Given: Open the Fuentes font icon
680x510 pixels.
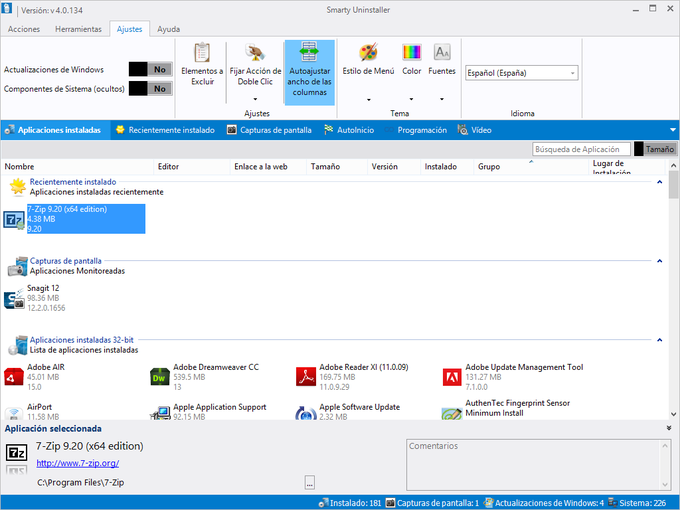Looking at the screenshot, I should coord(442,52).
